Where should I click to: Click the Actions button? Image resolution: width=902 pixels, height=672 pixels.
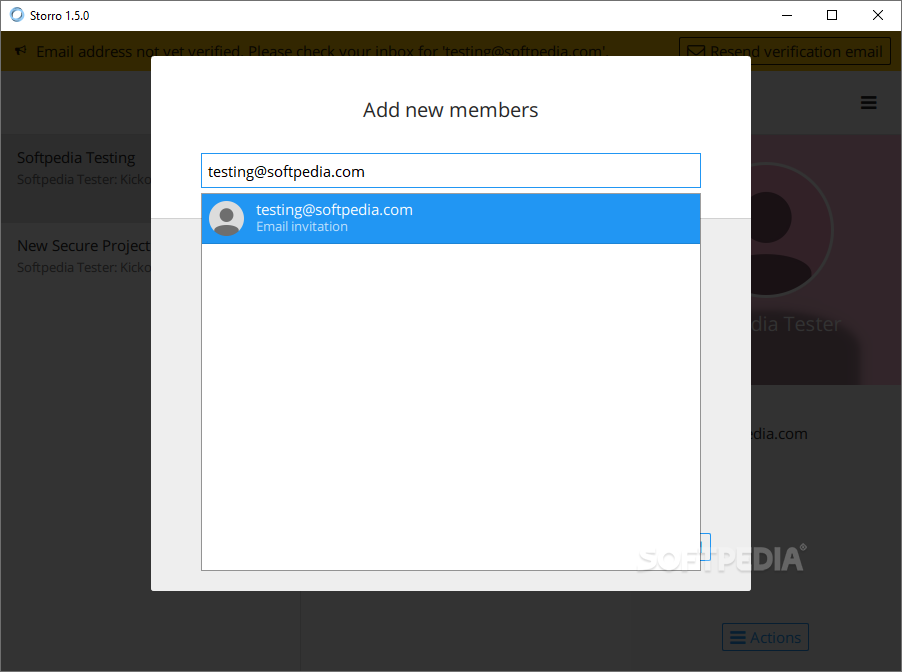pos(765,637)
